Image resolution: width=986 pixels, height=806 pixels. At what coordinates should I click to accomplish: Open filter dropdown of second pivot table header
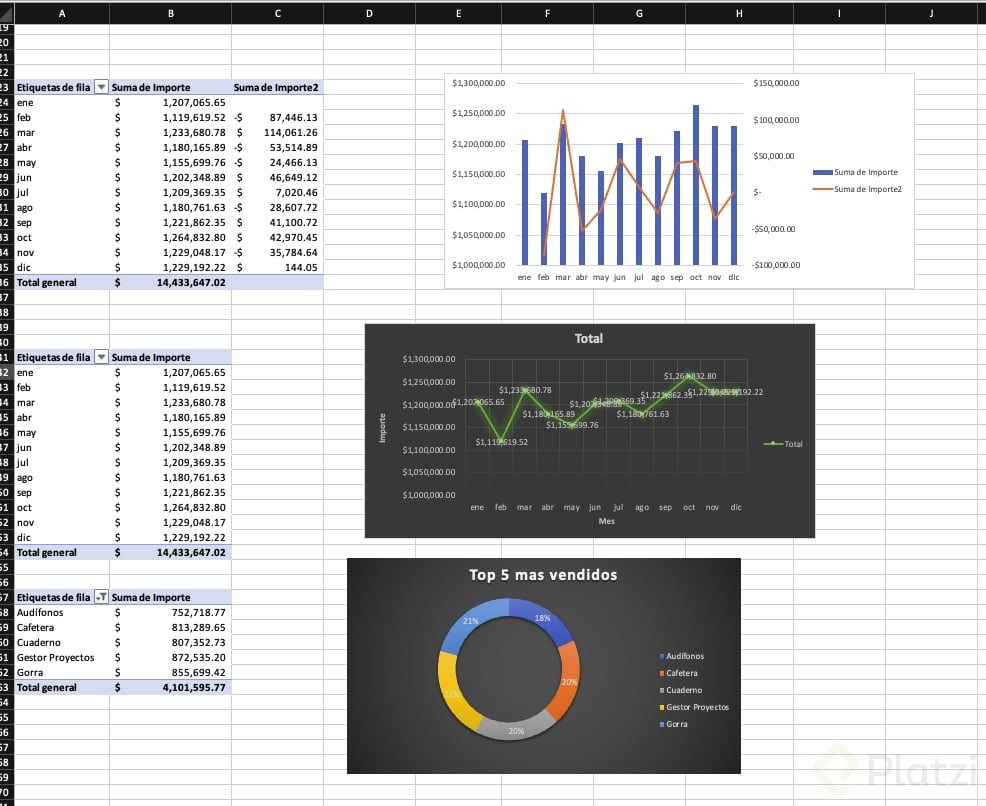[101, 357]
